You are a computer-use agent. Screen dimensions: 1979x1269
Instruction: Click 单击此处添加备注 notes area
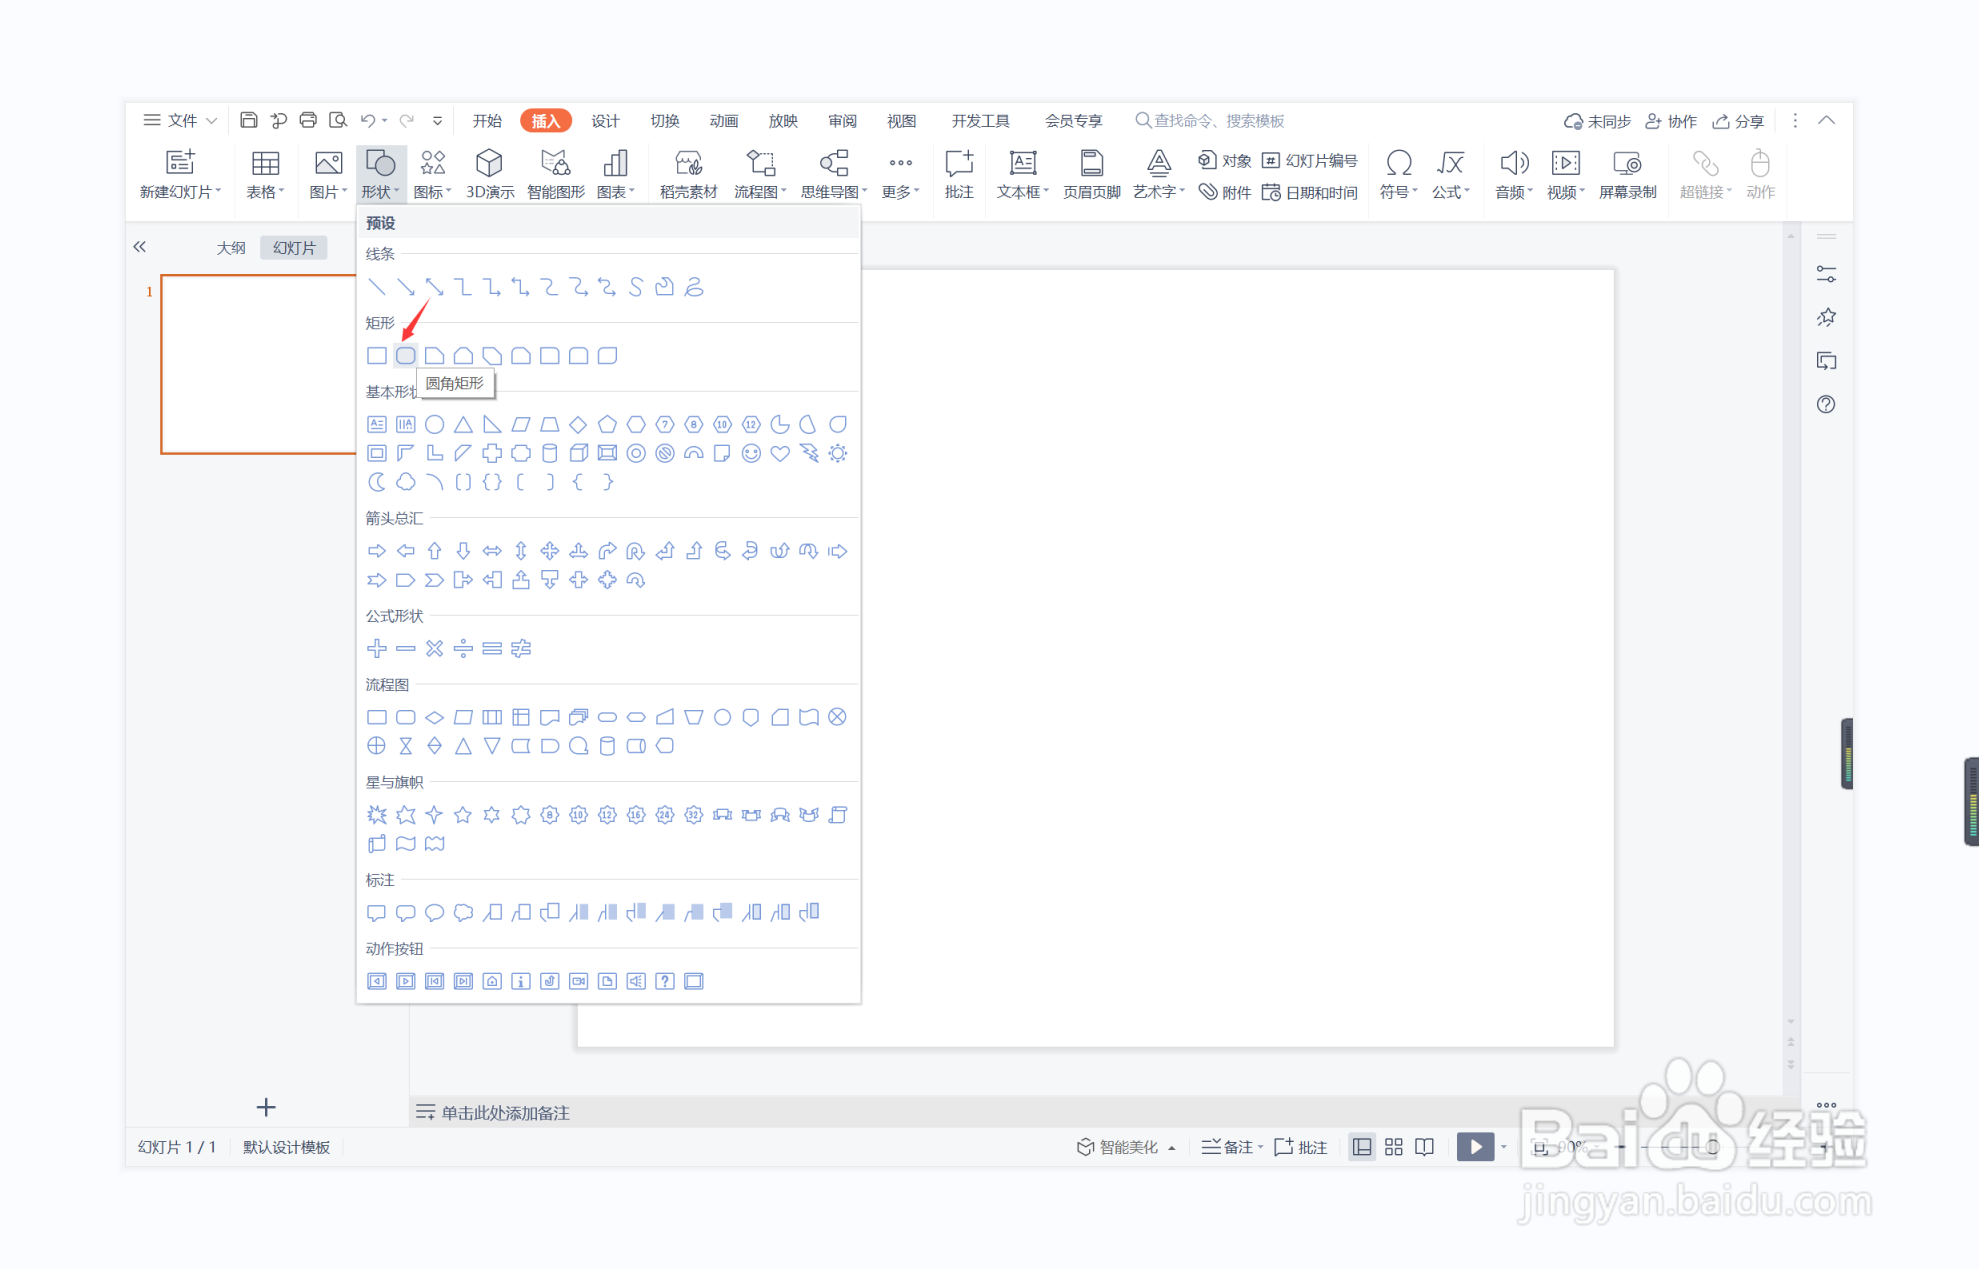[505, 1112]
